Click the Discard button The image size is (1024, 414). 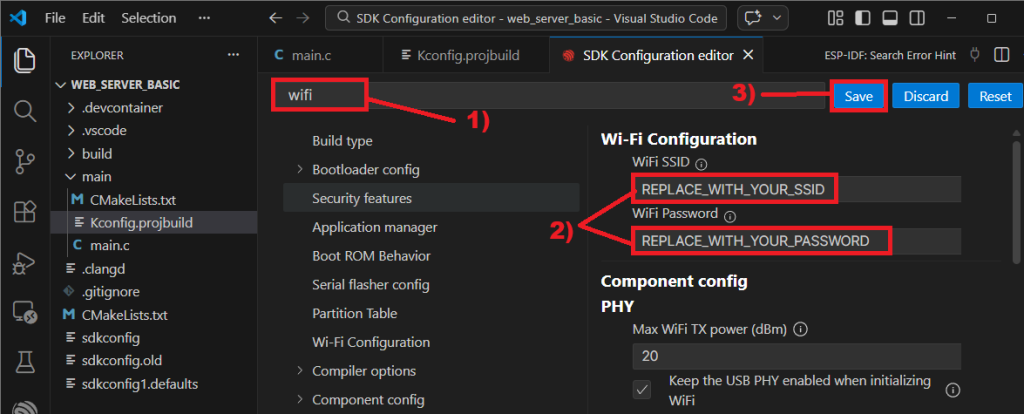pos(926,96)
